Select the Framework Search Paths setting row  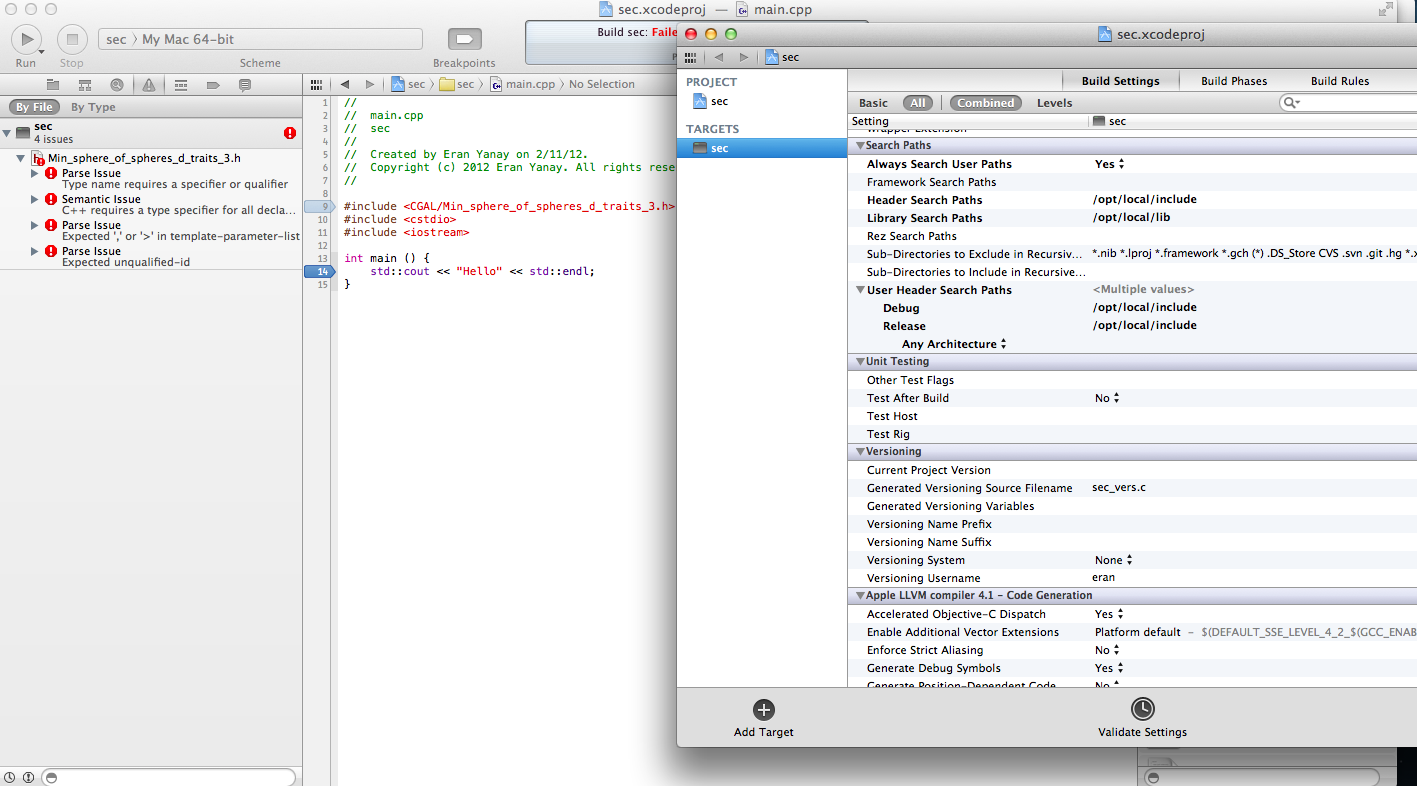pyautogui.click(x=1132, y=182)
